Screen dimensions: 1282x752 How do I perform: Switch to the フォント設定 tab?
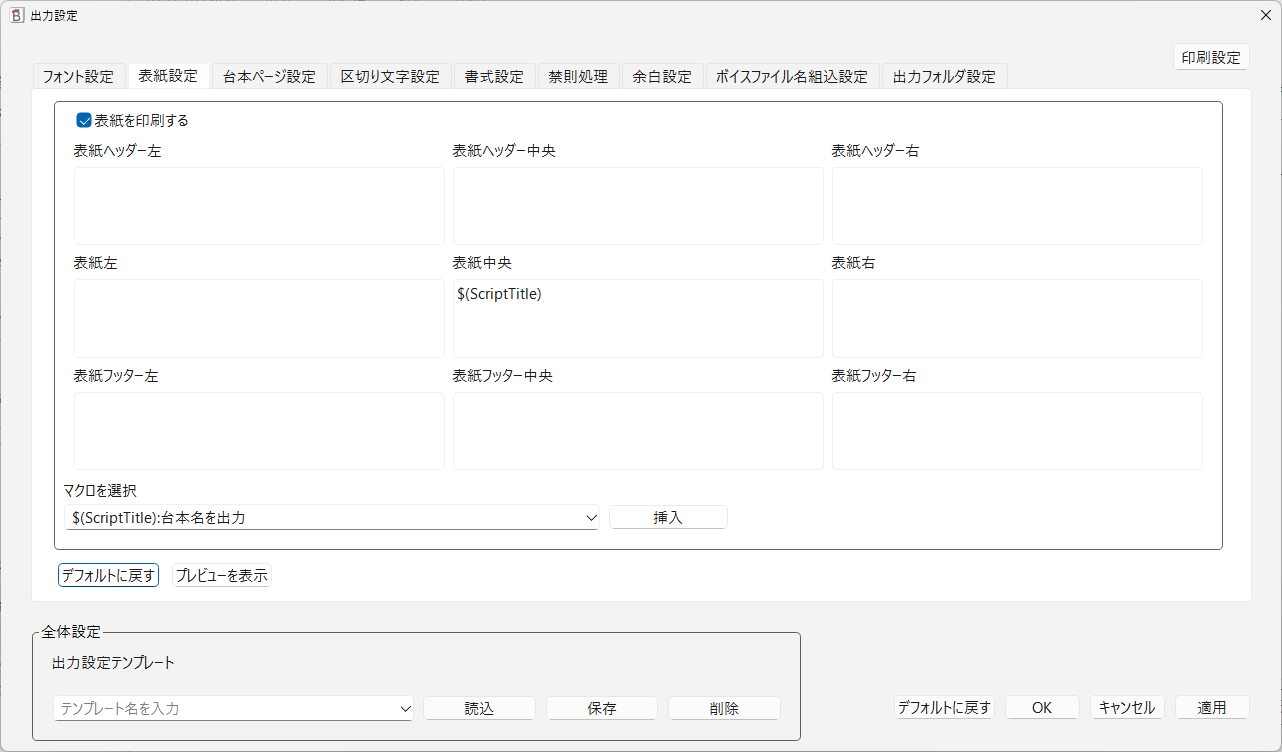click(x=79, y=75)
